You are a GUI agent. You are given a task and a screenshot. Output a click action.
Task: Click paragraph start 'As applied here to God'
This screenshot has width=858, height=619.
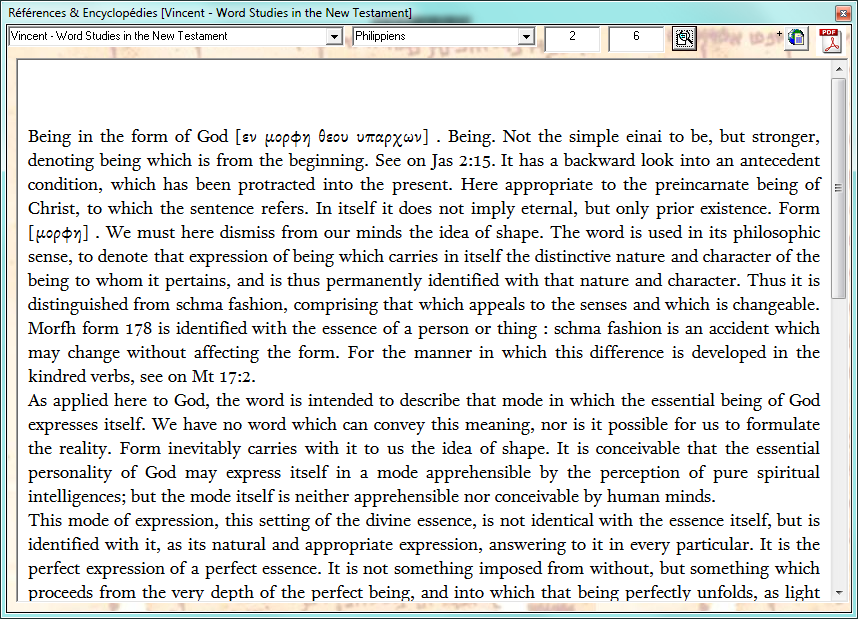[x=118, y=401]
